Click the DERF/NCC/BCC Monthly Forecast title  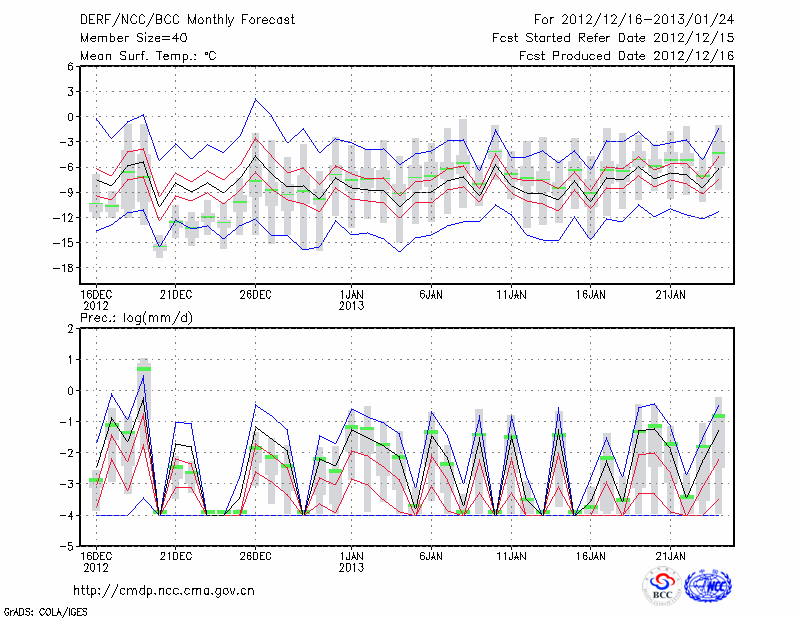click(186, 19)
